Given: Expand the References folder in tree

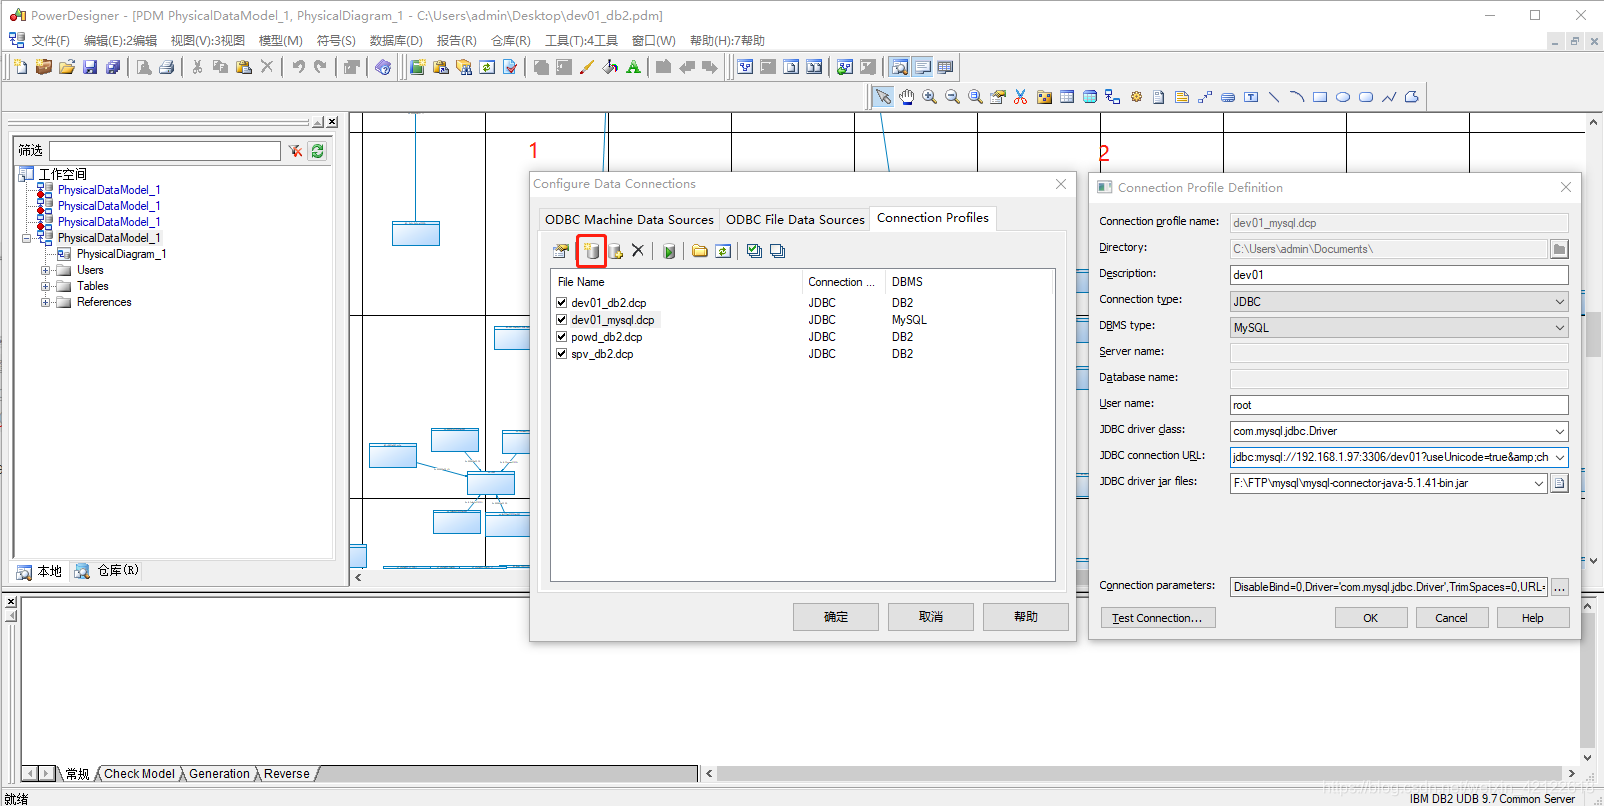Looking at the screenshot, I should [x=45, y=303].
